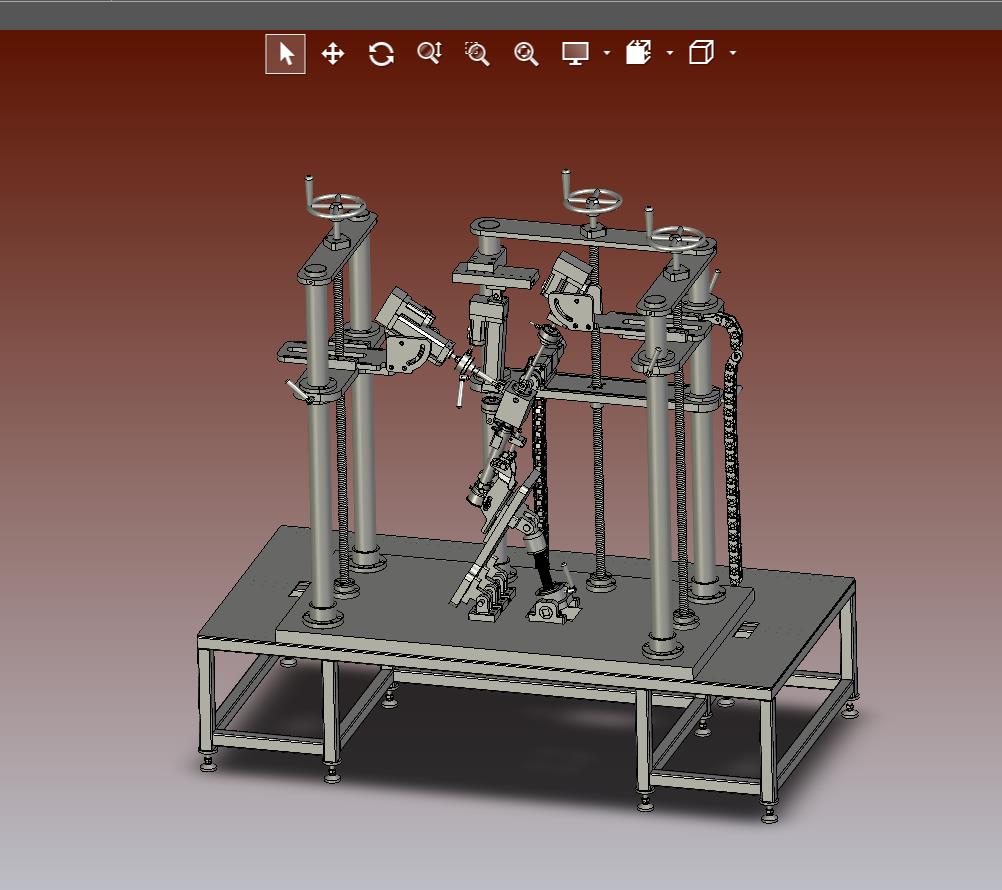The height and width of the screenshot is (890, 1002).
Task: Pick the dynamic Zoom in/out tool
Action: click(x=429, y=53)
